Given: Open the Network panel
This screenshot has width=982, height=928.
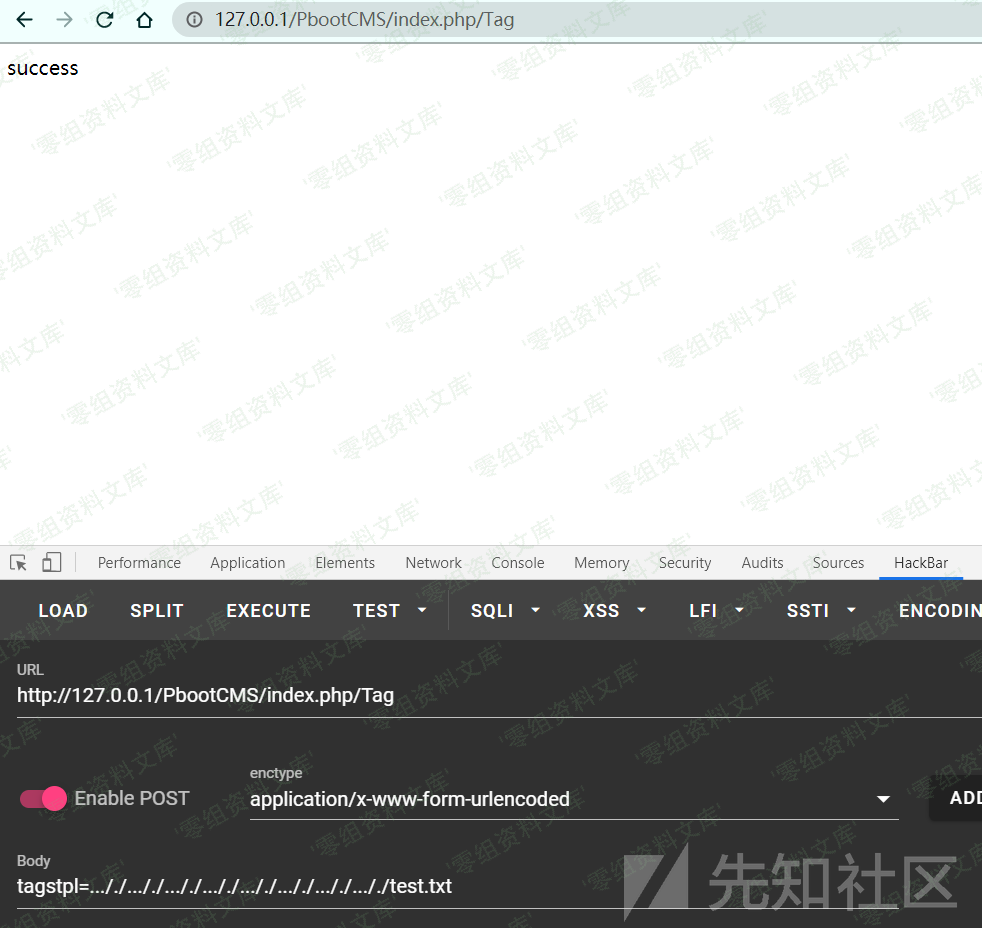Looking at the screenshot, I should 433,562.
